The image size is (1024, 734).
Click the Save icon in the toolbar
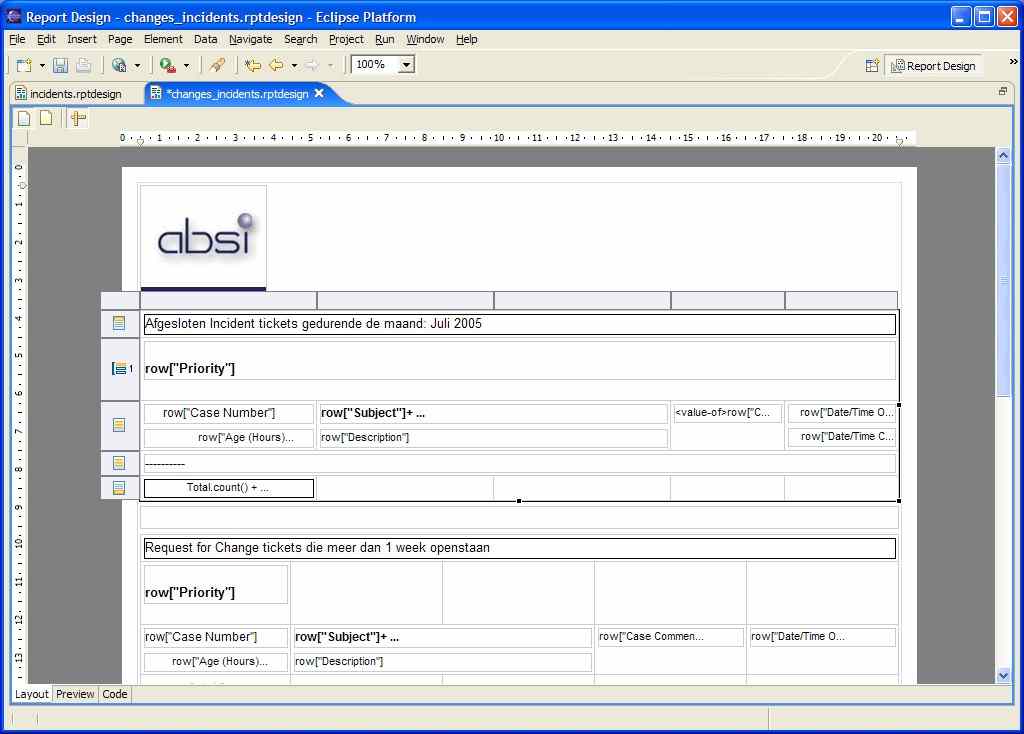(x=60, y=65)
